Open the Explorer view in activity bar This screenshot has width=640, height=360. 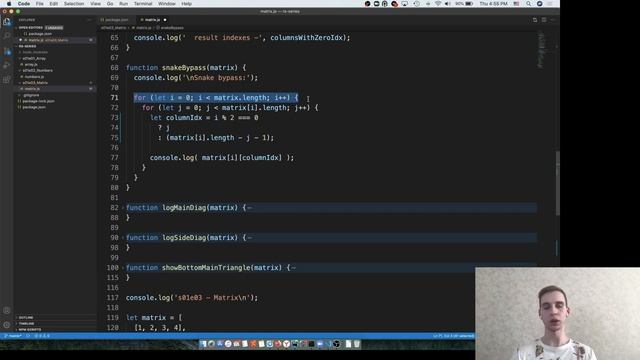7,22
